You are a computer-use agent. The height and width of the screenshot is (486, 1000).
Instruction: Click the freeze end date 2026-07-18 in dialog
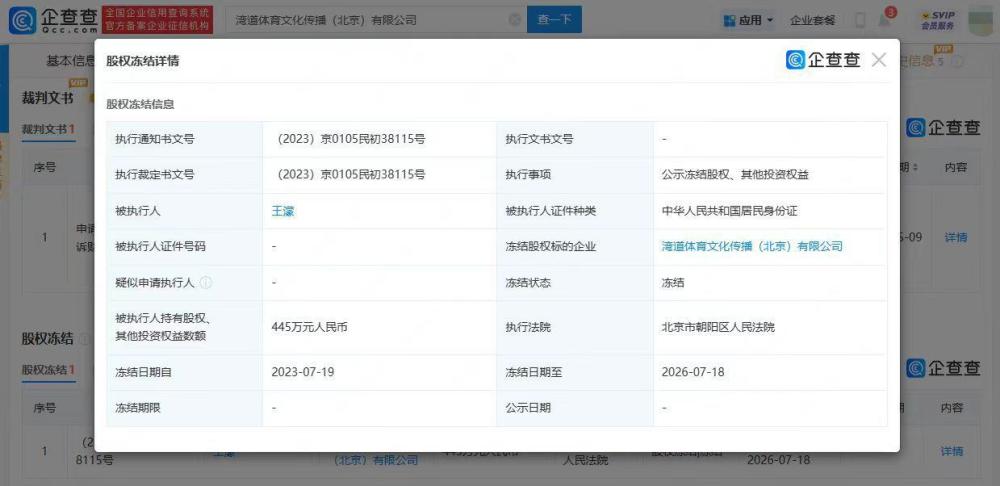pyautogui.click(x=693, y=372)
